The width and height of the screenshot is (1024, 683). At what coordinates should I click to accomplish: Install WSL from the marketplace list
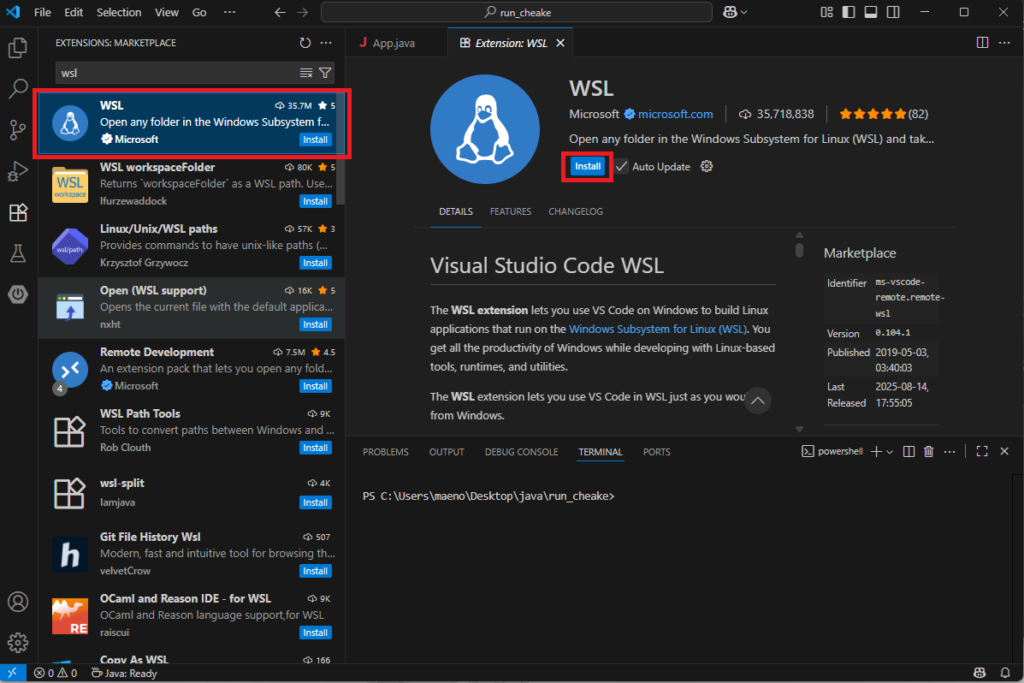coord(315,140)
